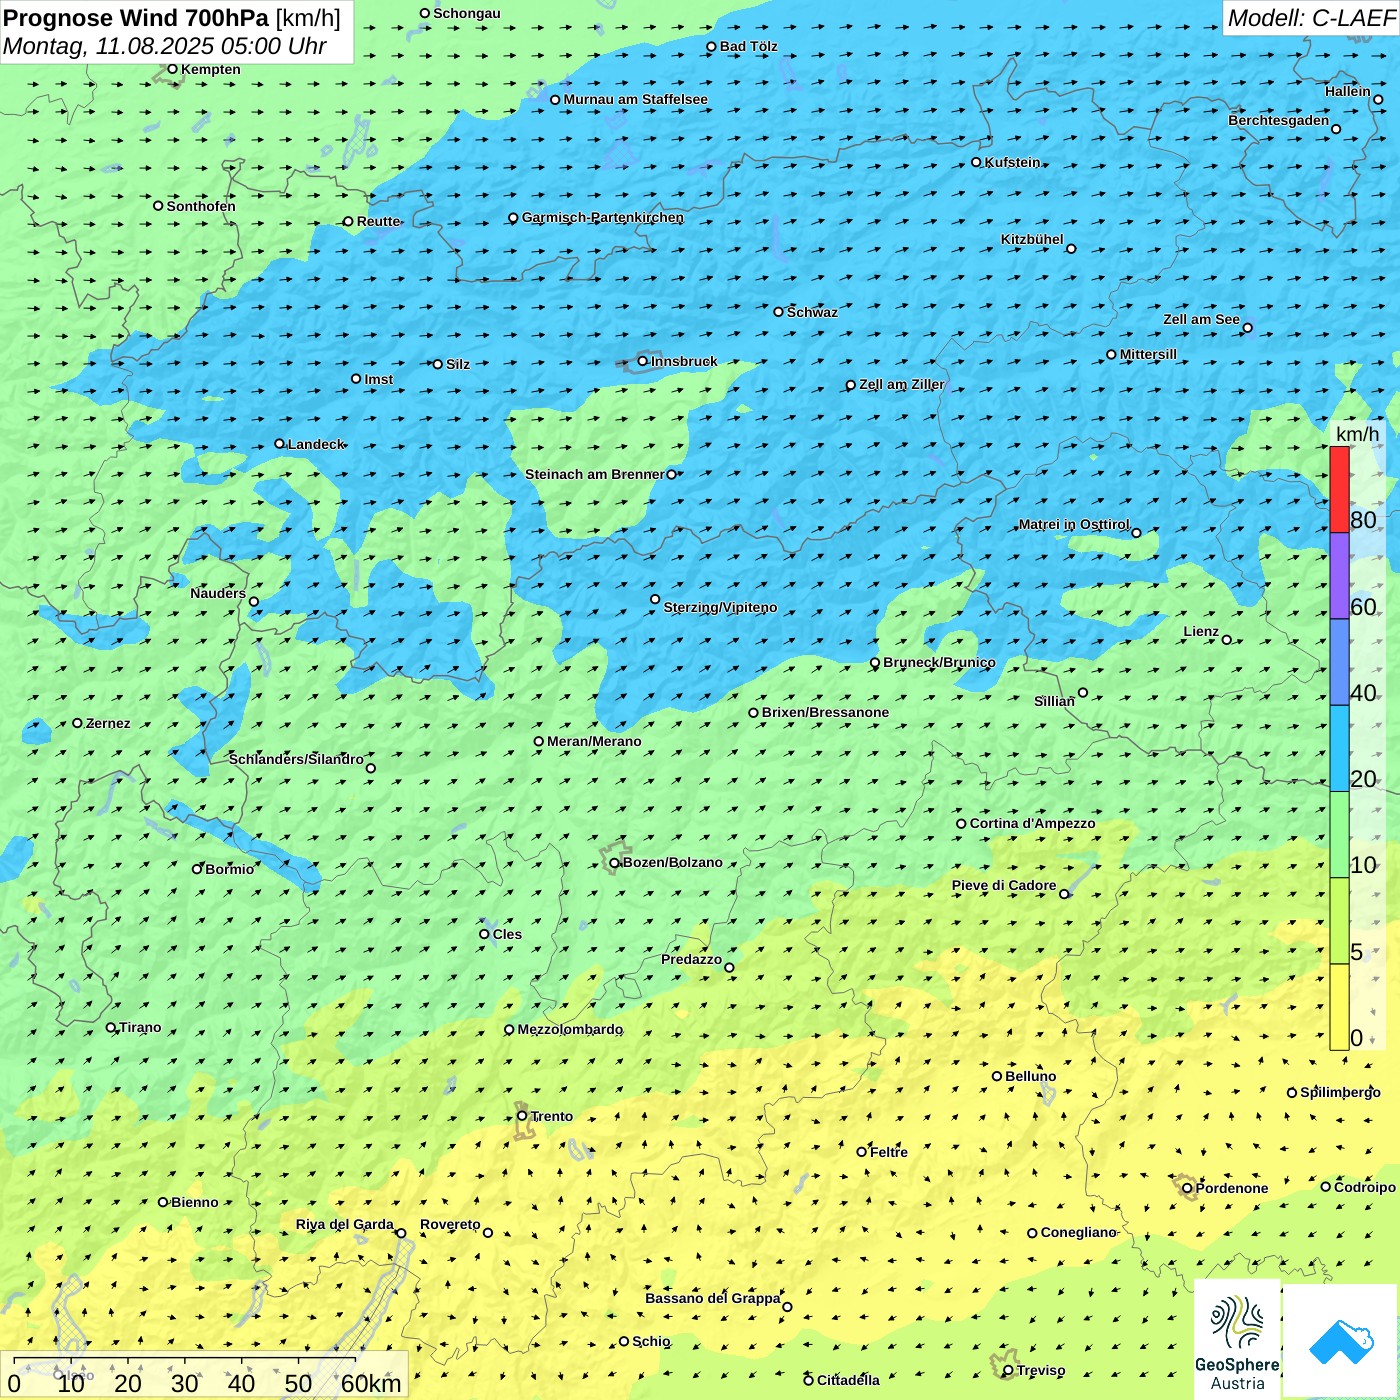The height and width of the screenshot is (1400, 1400).
Task: Click the '60km' scale bar label
Action: coord(371,1383)
